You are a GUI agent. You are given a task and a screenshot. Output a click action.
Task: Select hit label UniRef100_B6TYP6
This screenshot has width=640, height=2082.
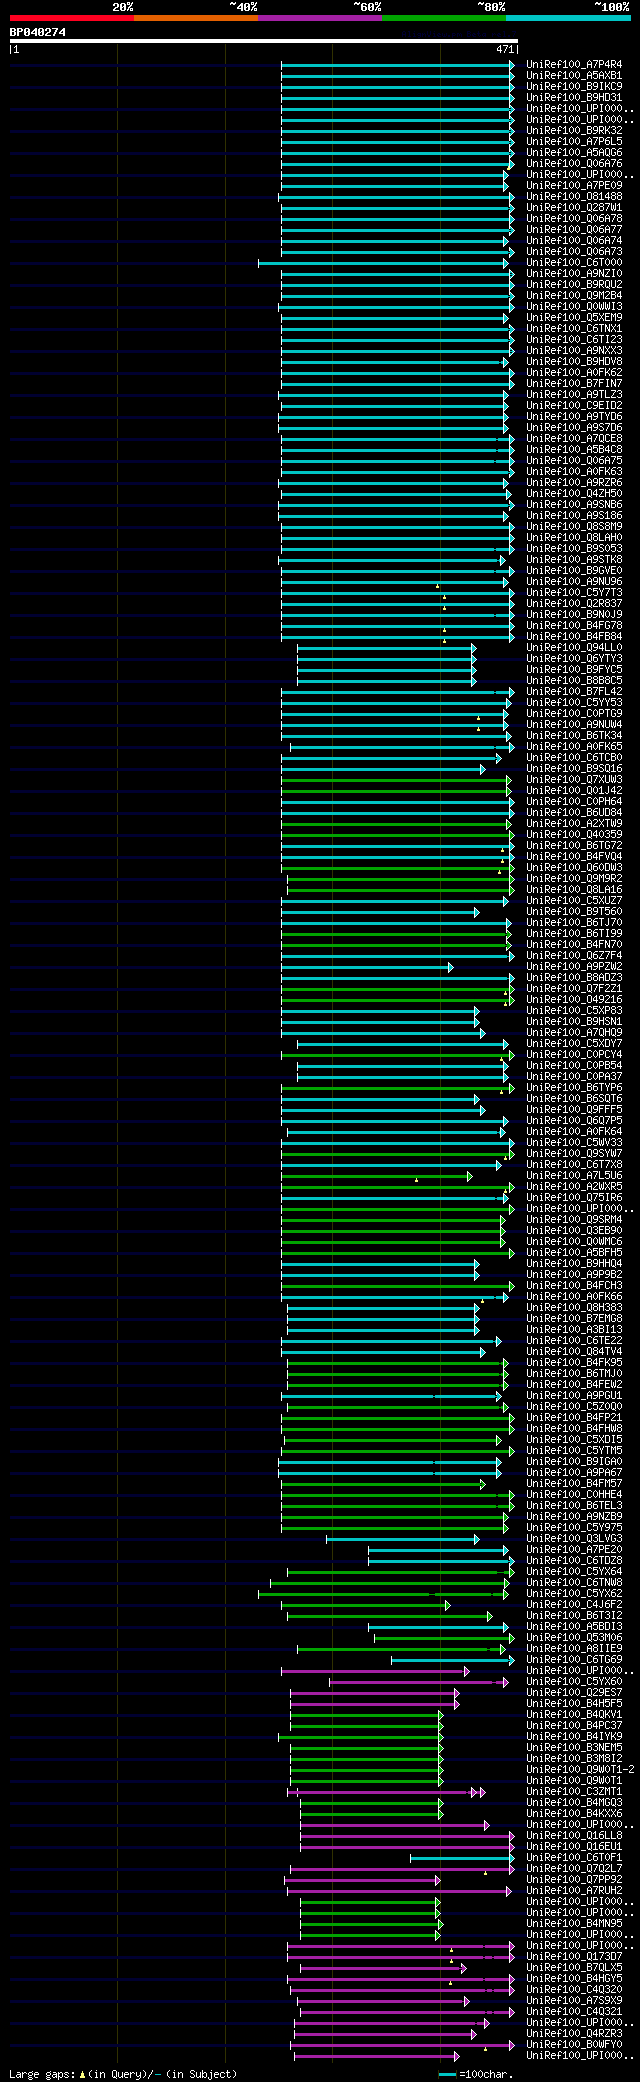click(574, 1087)
